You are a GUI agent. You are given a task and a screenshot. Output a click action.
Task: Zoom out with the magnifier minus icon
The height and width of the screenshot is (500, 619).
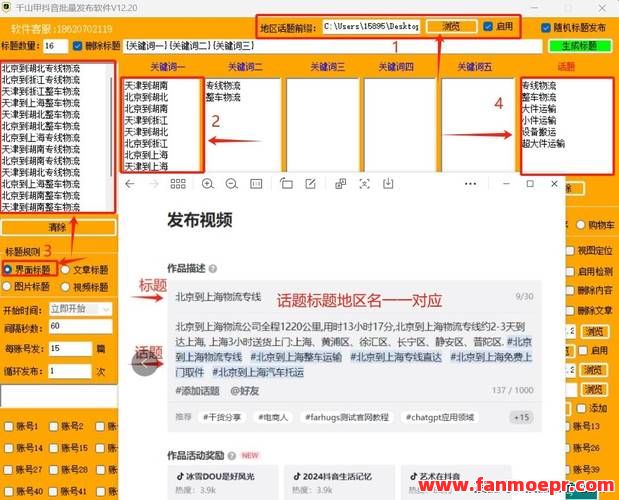pos(232,184)
